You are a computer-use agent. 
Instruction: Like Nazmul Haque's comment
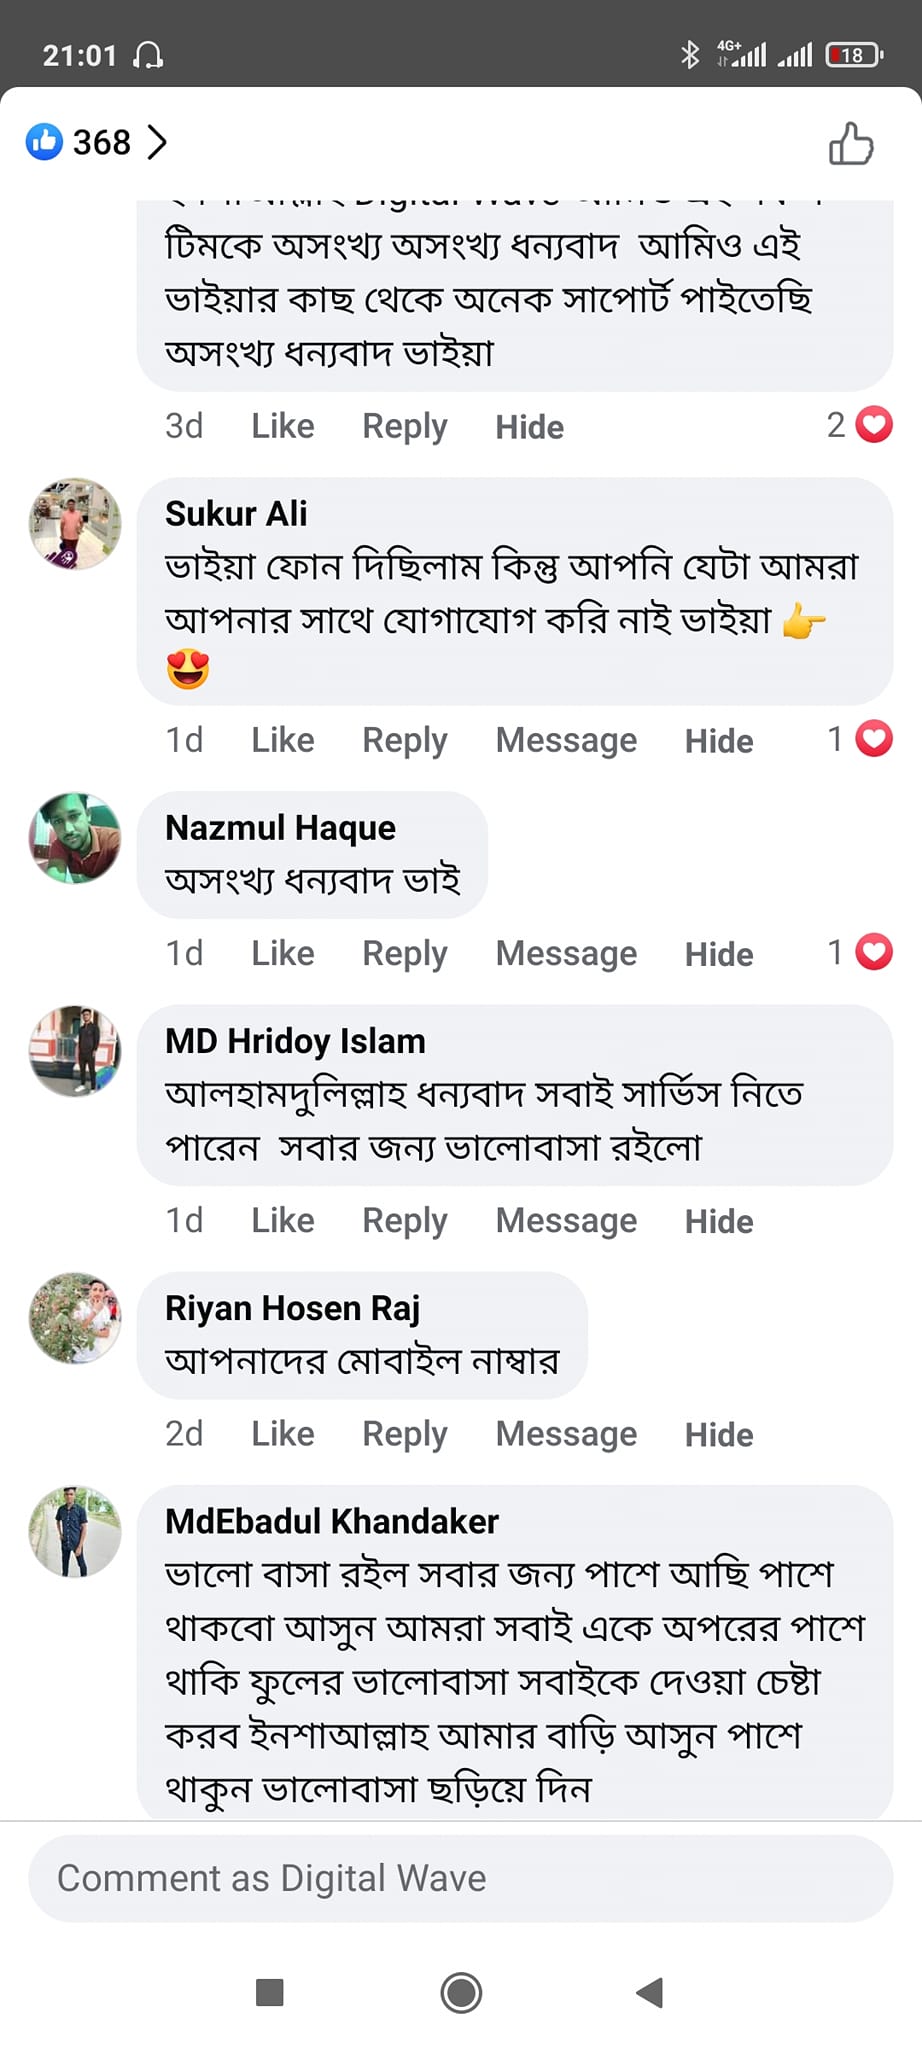(282, 953)
